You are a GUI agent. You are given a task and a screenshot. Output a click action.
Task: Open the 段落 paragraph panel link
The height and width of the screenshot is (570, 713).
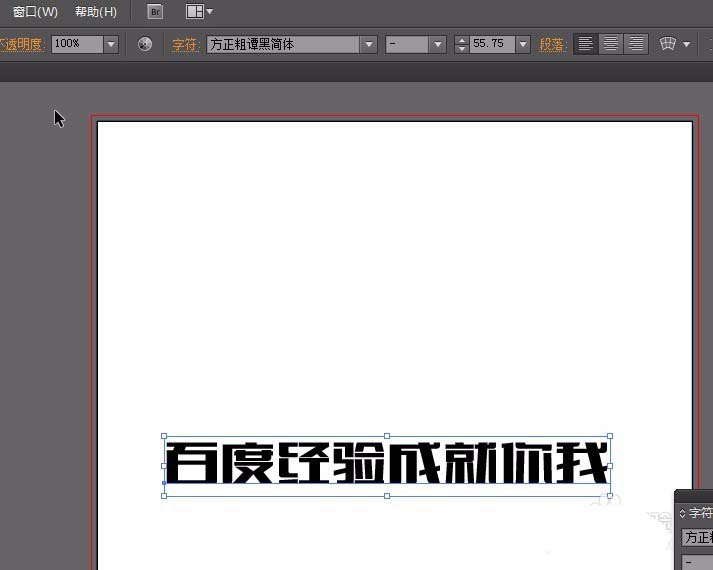tap(552, 45)
